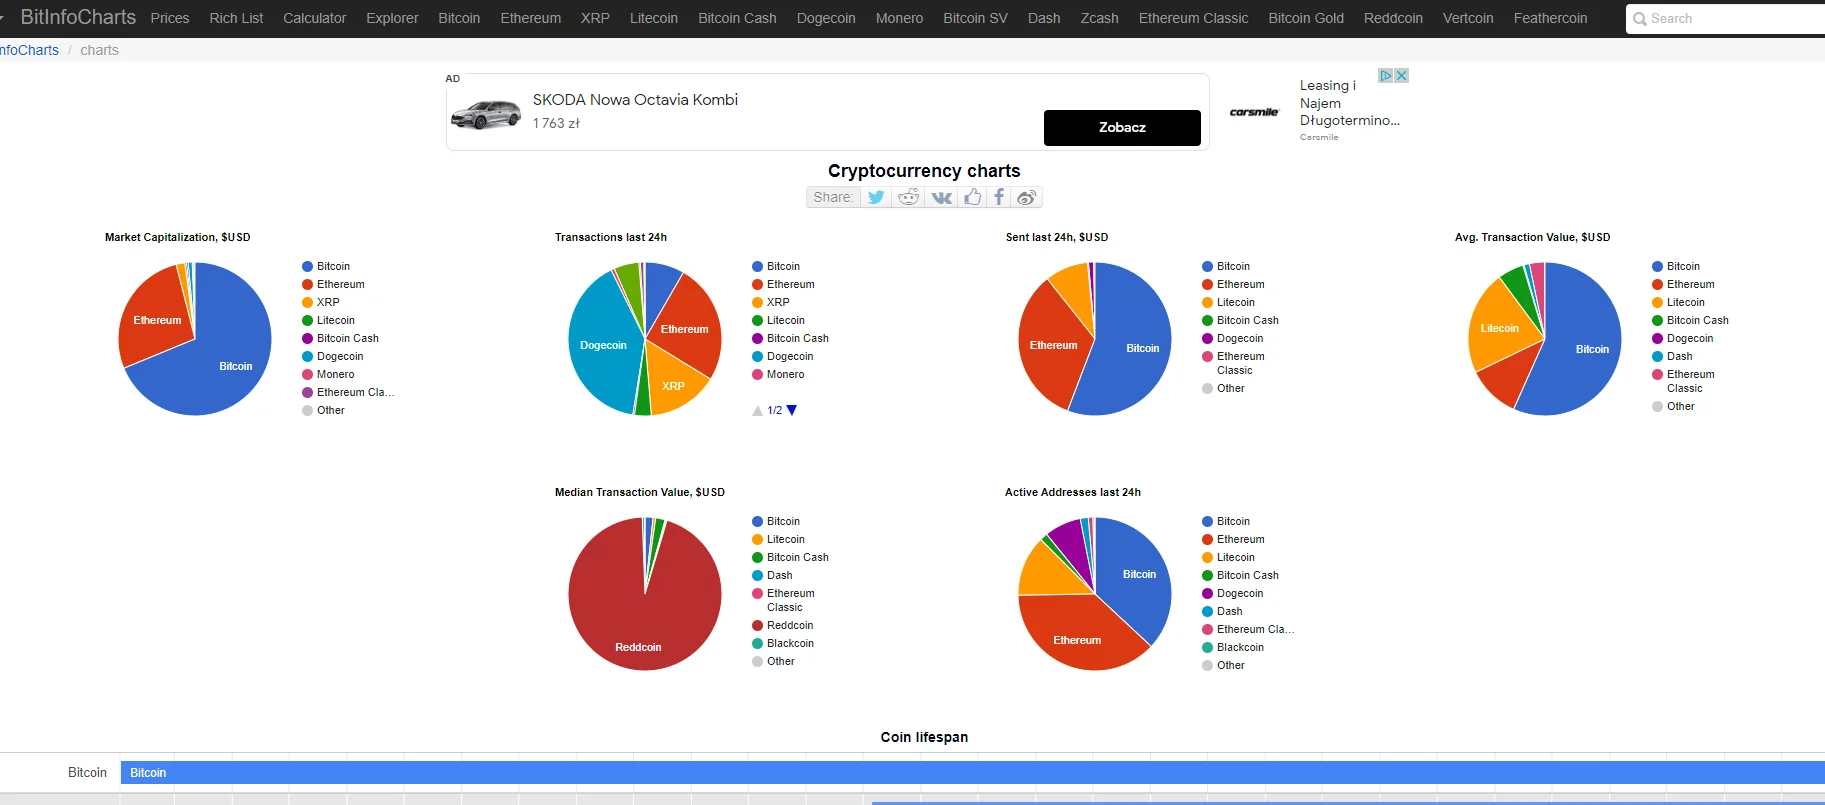Open the Explorer menu

click(x=392, y=18)
